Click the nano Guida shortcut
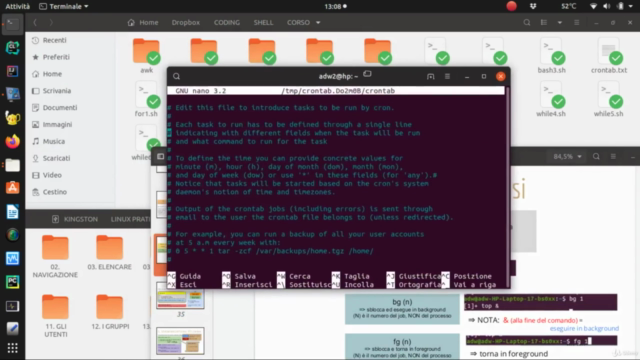The image size is (640, 360). 184,276
